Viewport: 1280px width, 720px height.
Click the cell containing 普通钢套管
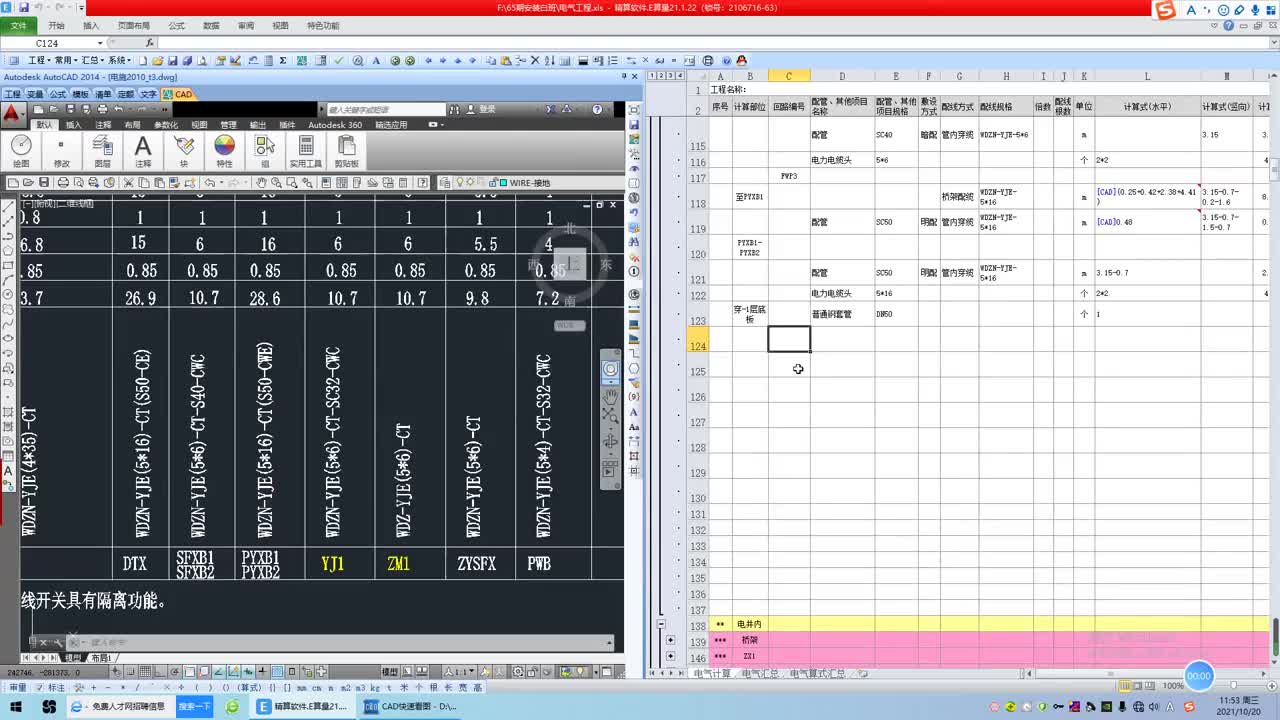point(842,314)
